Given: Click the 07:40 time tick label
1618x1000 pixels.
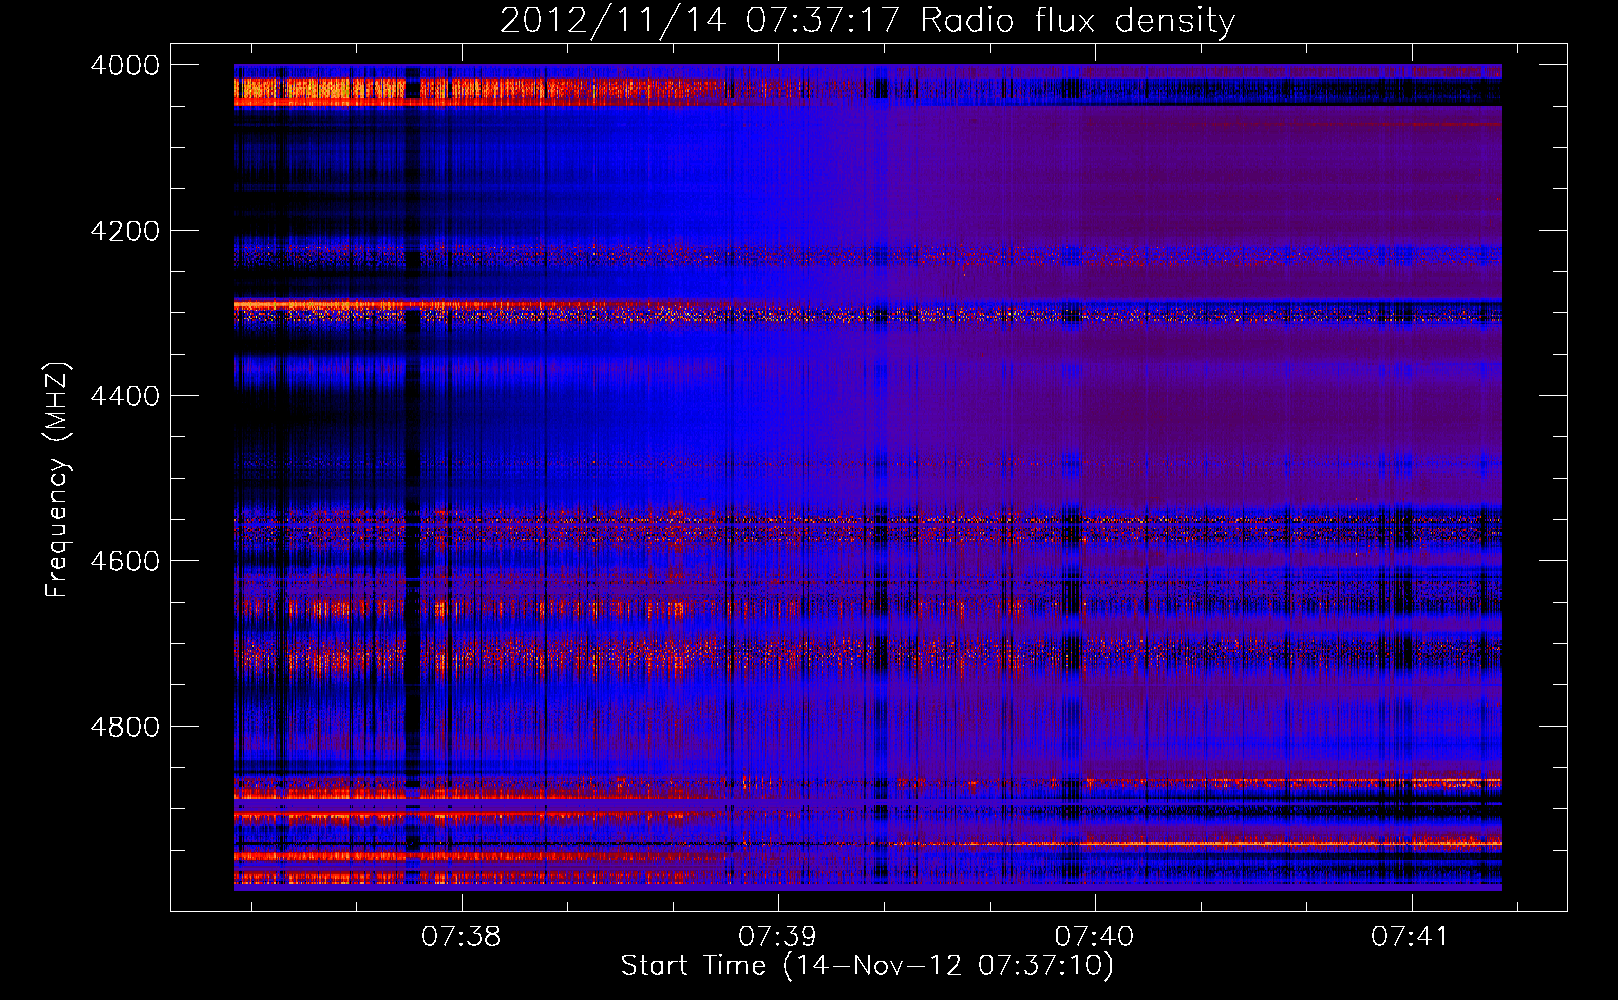Looking at the screenshot, I should tap(1095, 936).
